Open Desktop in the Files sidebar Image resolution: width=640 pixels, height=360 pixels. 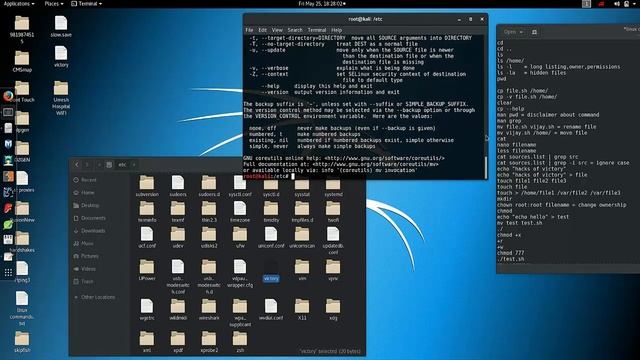(86, 205)
